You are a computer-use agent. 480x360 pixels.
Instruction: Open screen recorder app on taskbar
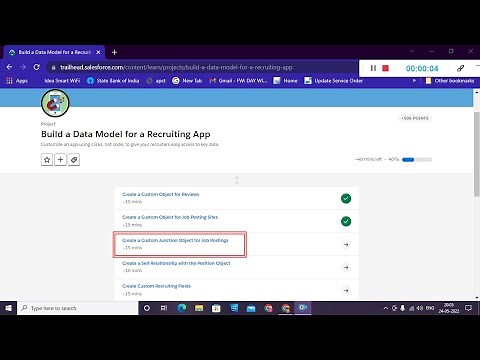point(303,308)
